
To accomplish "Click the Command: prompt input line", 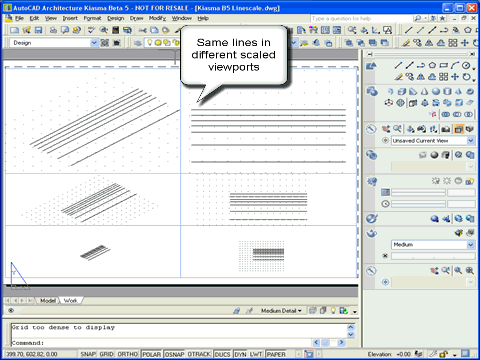I will click(x=161, y=343).
